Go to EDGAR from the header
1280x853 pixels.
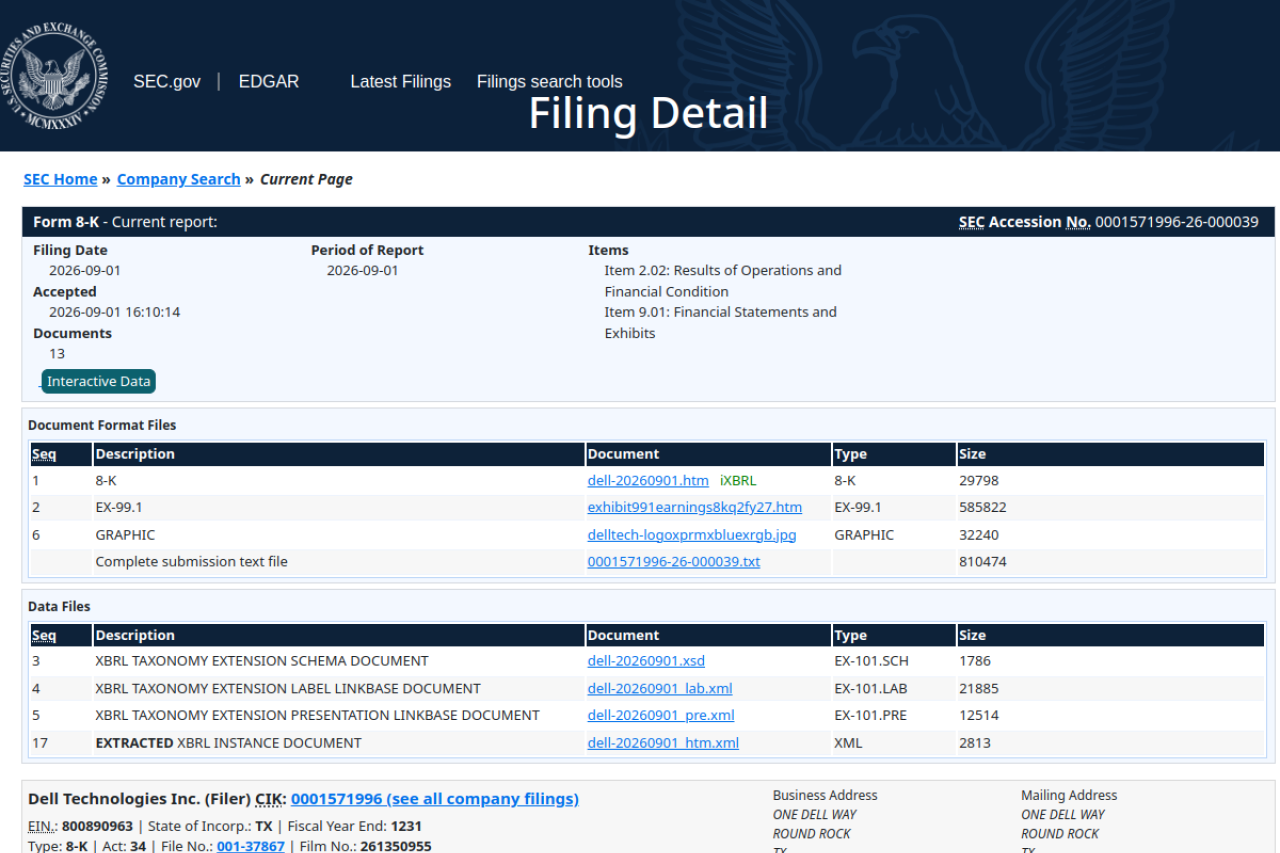coord(269,82)
